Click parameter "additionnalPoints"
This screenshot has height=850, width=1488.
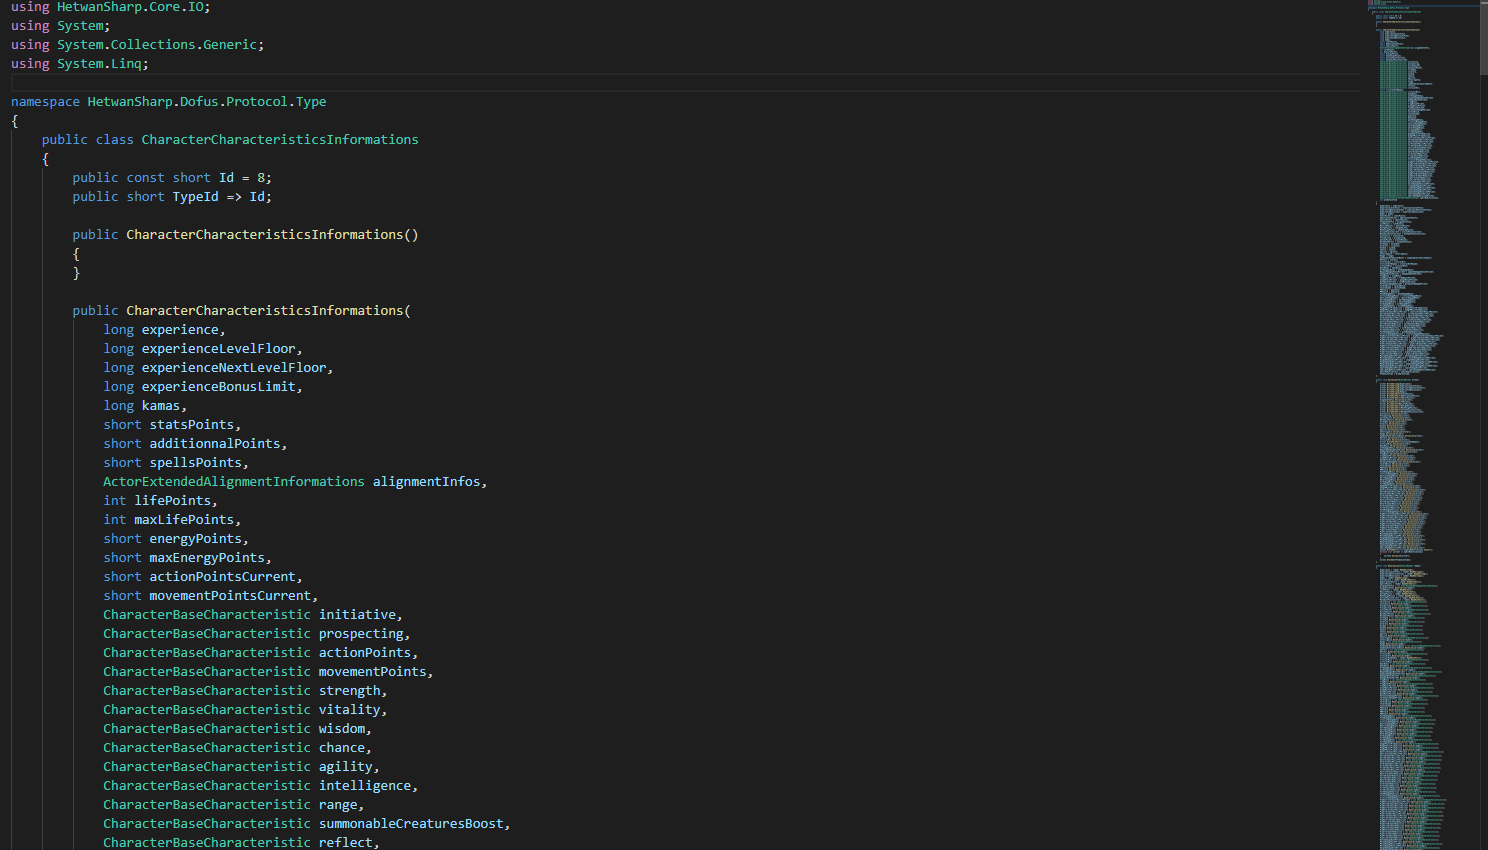pyautogui.click(x=214, y=444)
